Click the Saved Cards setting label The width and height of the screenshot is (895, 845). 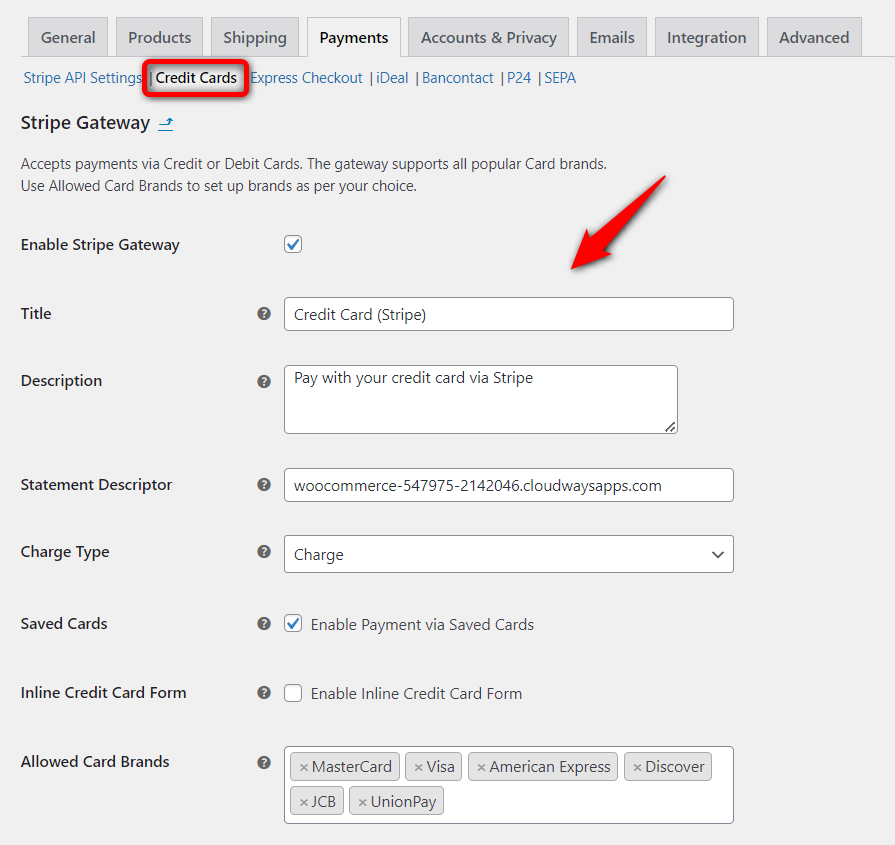[x=64, y=623]
